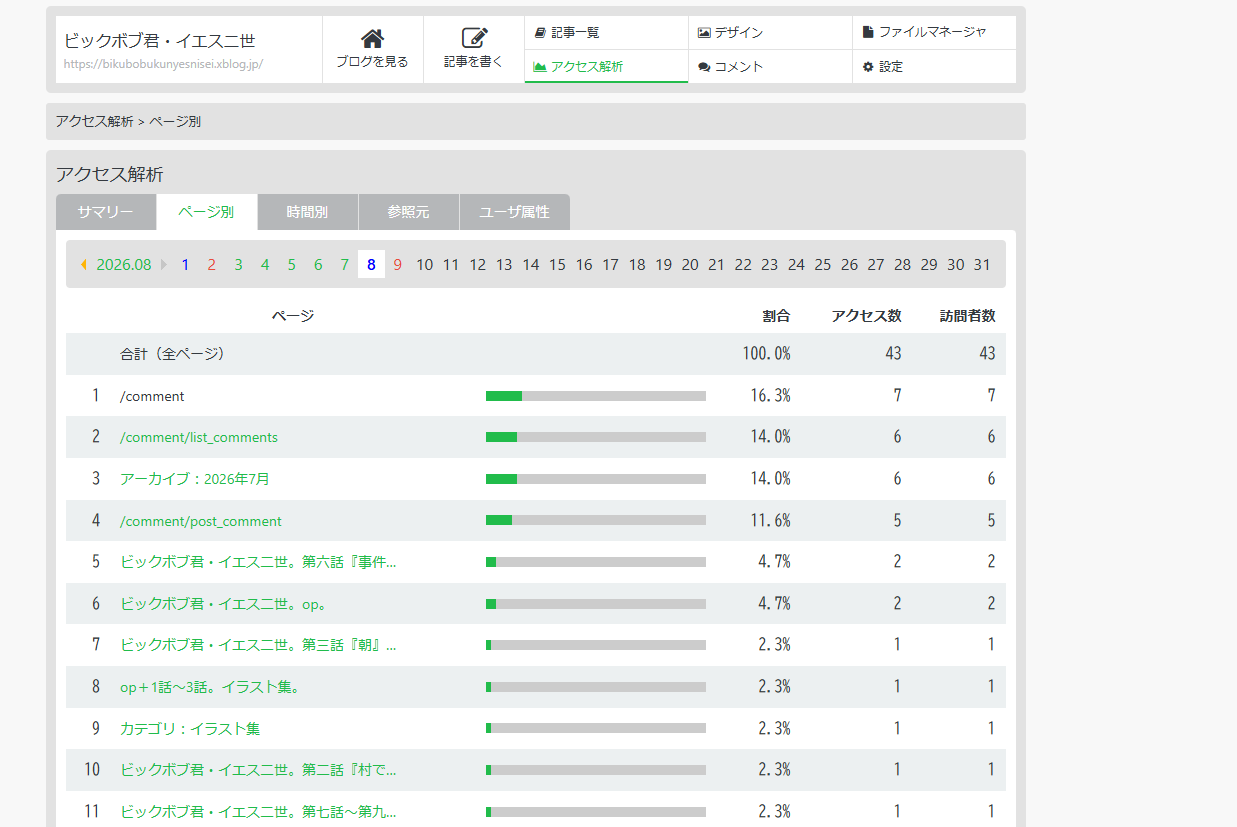Open the コメント menu item

[x=770, y=67]
